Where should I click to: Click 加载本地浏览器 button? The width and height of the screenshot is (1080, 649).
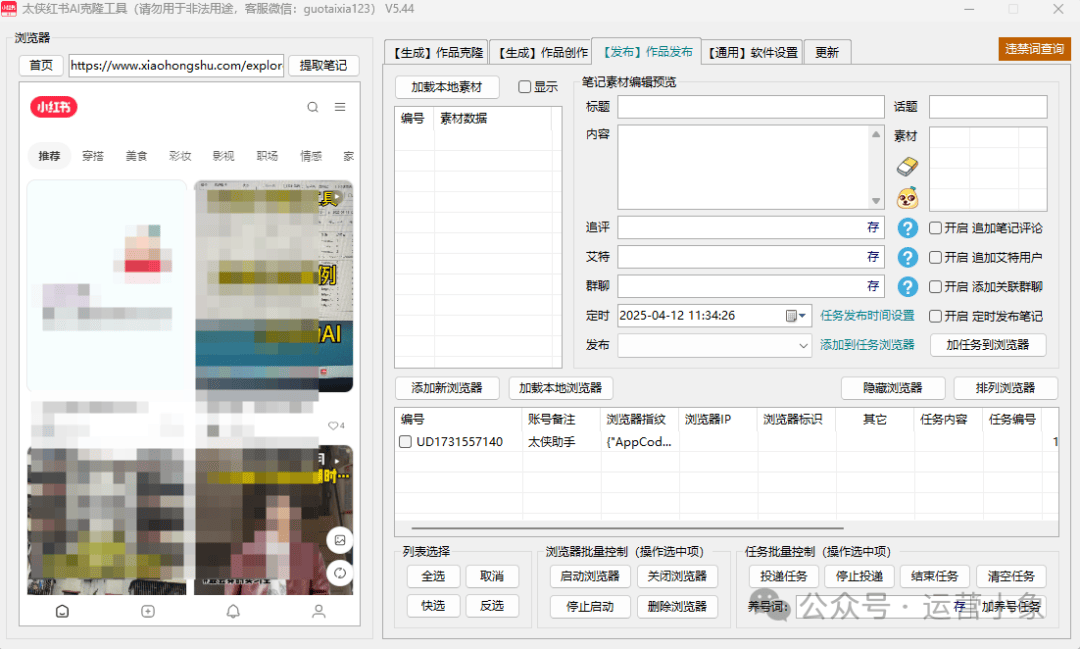coord(561,388)
